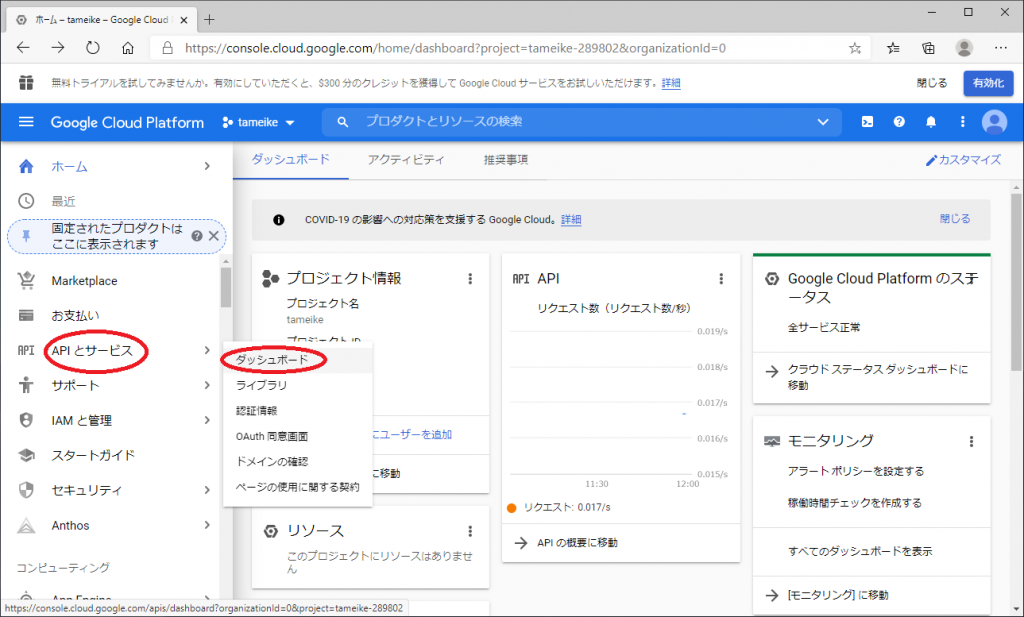Dismiss the pinned products hint

click(x=213, y=236)
